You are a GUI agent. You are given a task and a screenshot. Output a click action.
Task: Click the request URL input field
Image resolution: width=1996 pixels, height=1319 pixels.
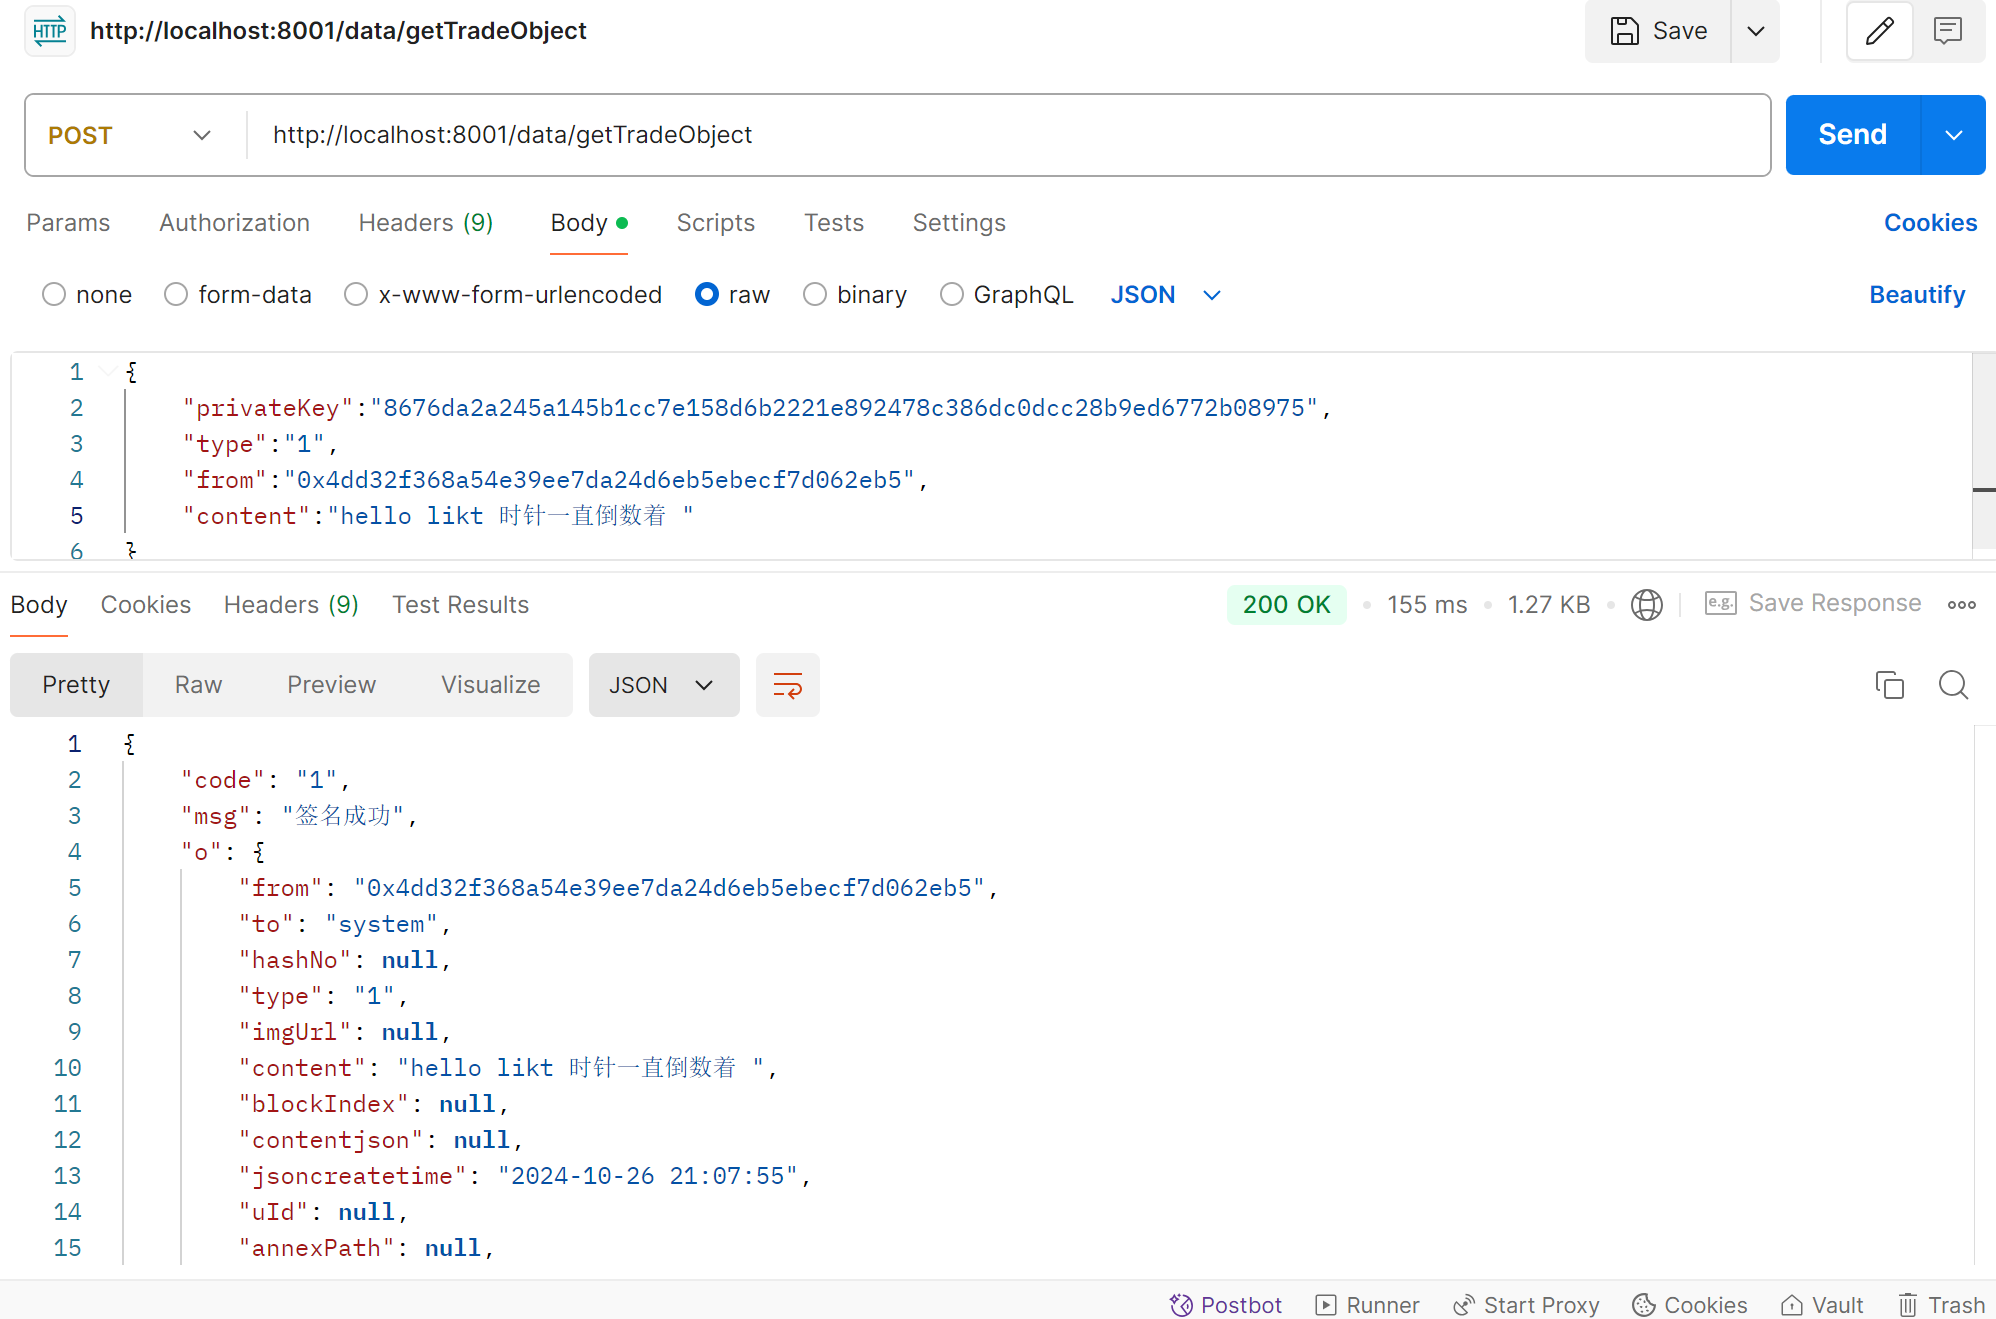[1000, 135]
